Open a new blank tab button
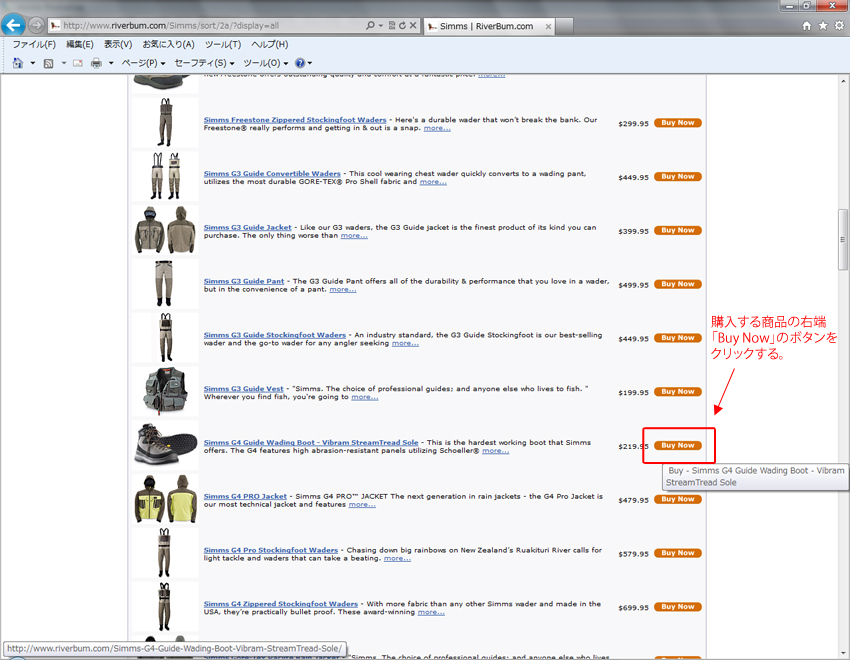The width and height of the screenshot is (850, 660). 564,26
